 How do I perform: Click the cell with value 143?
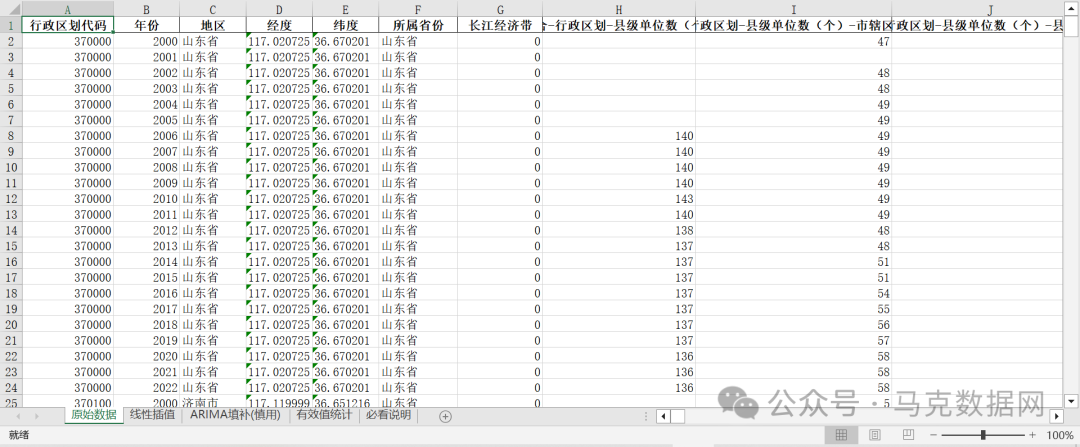[x=619, y=198]
